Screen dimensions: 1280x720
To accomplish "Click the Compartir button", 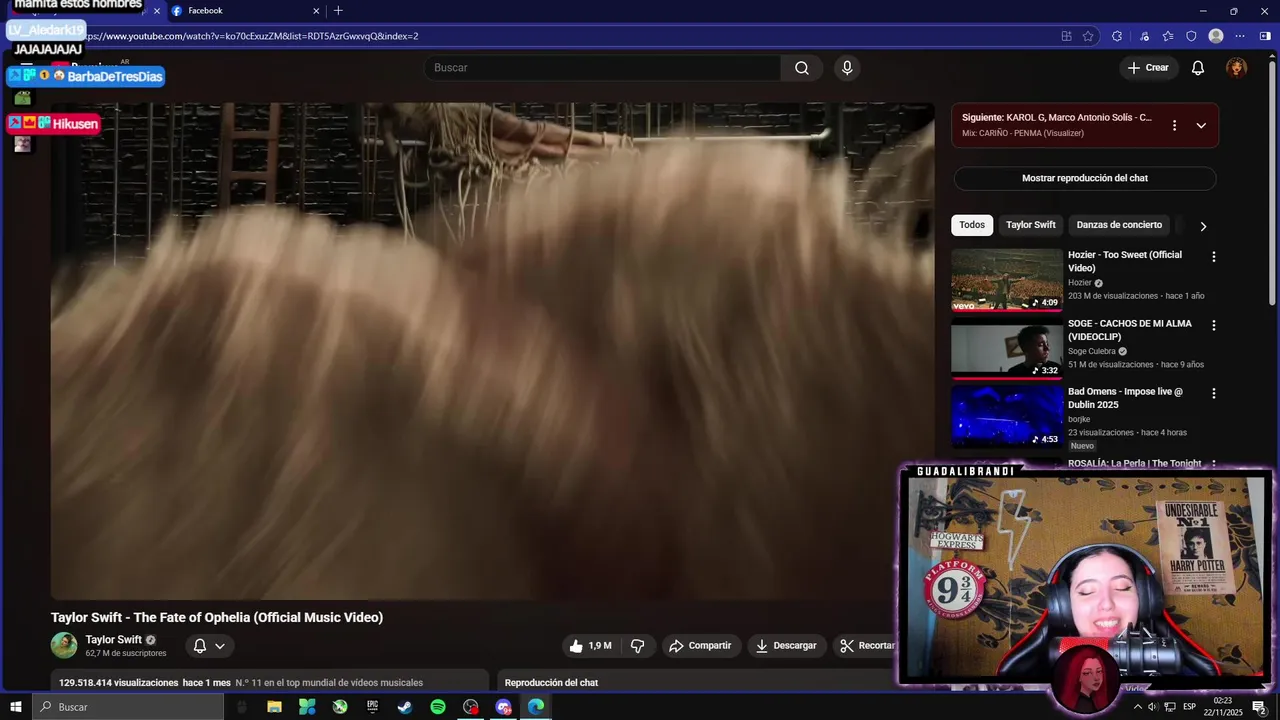I will [x=700, y=646].
